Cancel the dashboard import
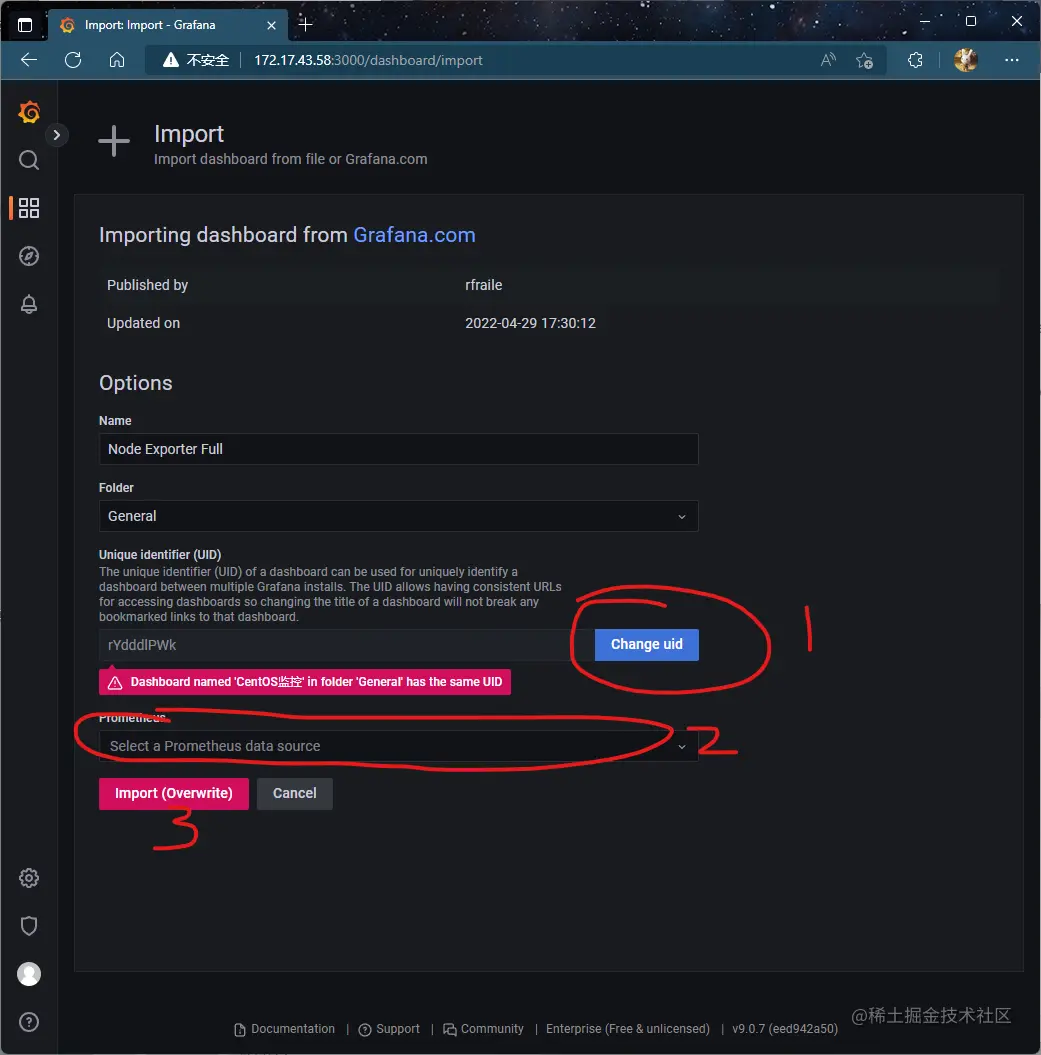 (x=294, y=793)
